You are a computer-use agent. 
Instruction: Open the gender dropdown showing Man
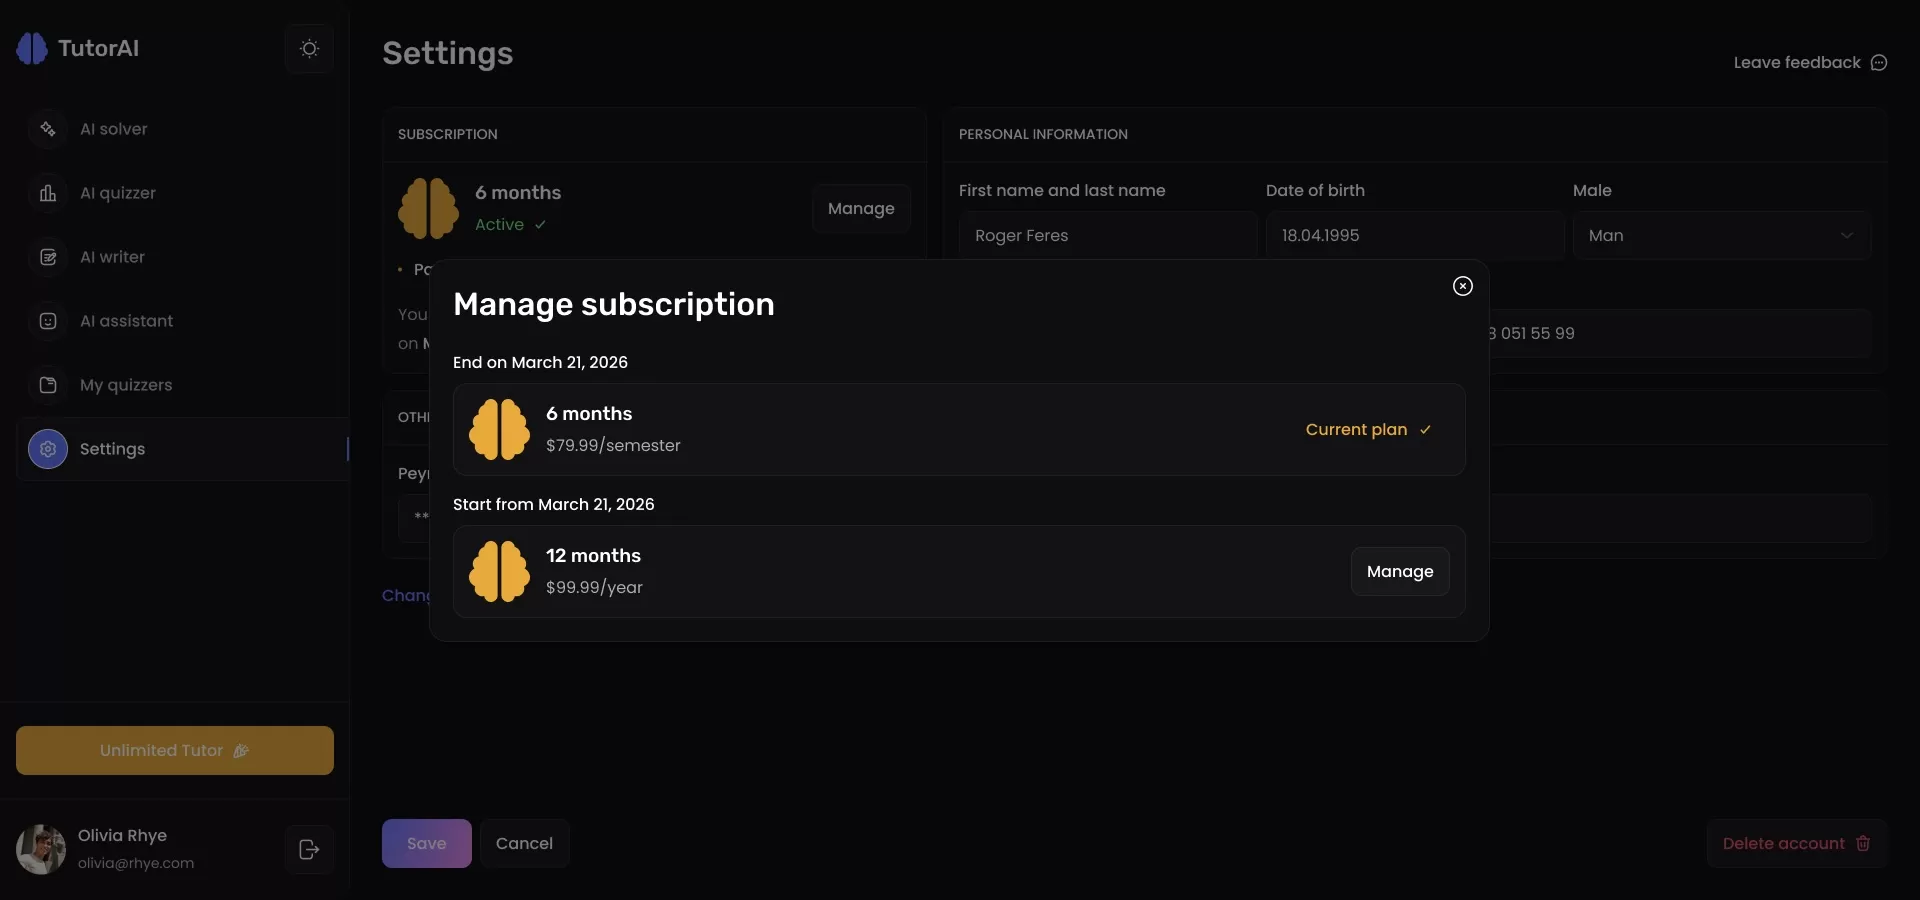coord(1722,235)
